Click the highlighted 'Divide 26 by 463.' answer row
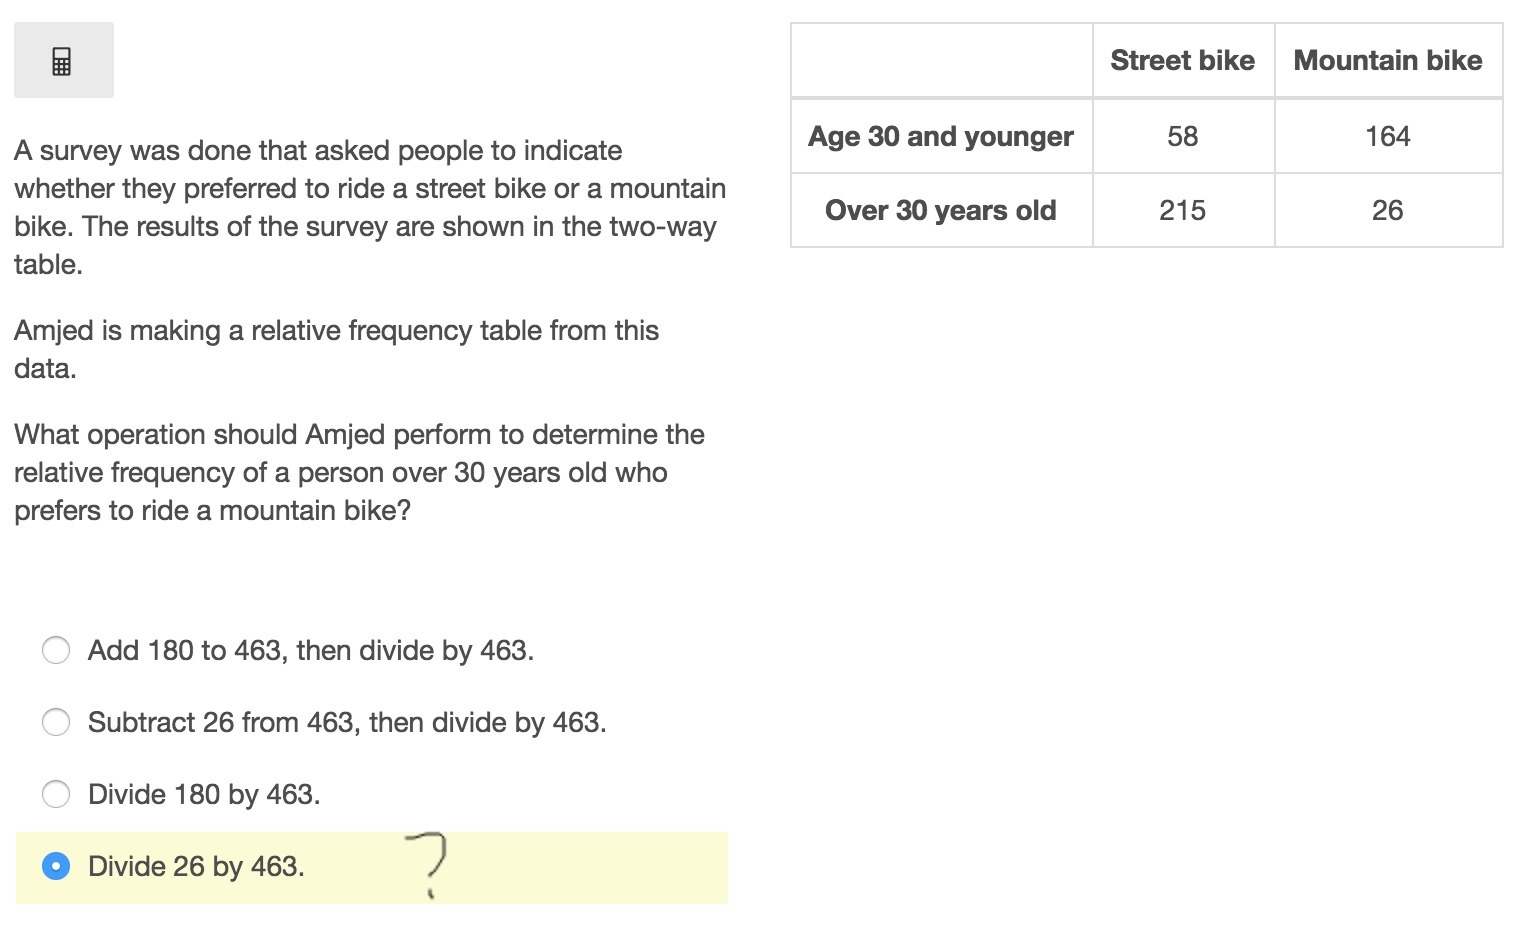Image resolution: width=1518 pixels, height=926 pixels. point(372,868)
